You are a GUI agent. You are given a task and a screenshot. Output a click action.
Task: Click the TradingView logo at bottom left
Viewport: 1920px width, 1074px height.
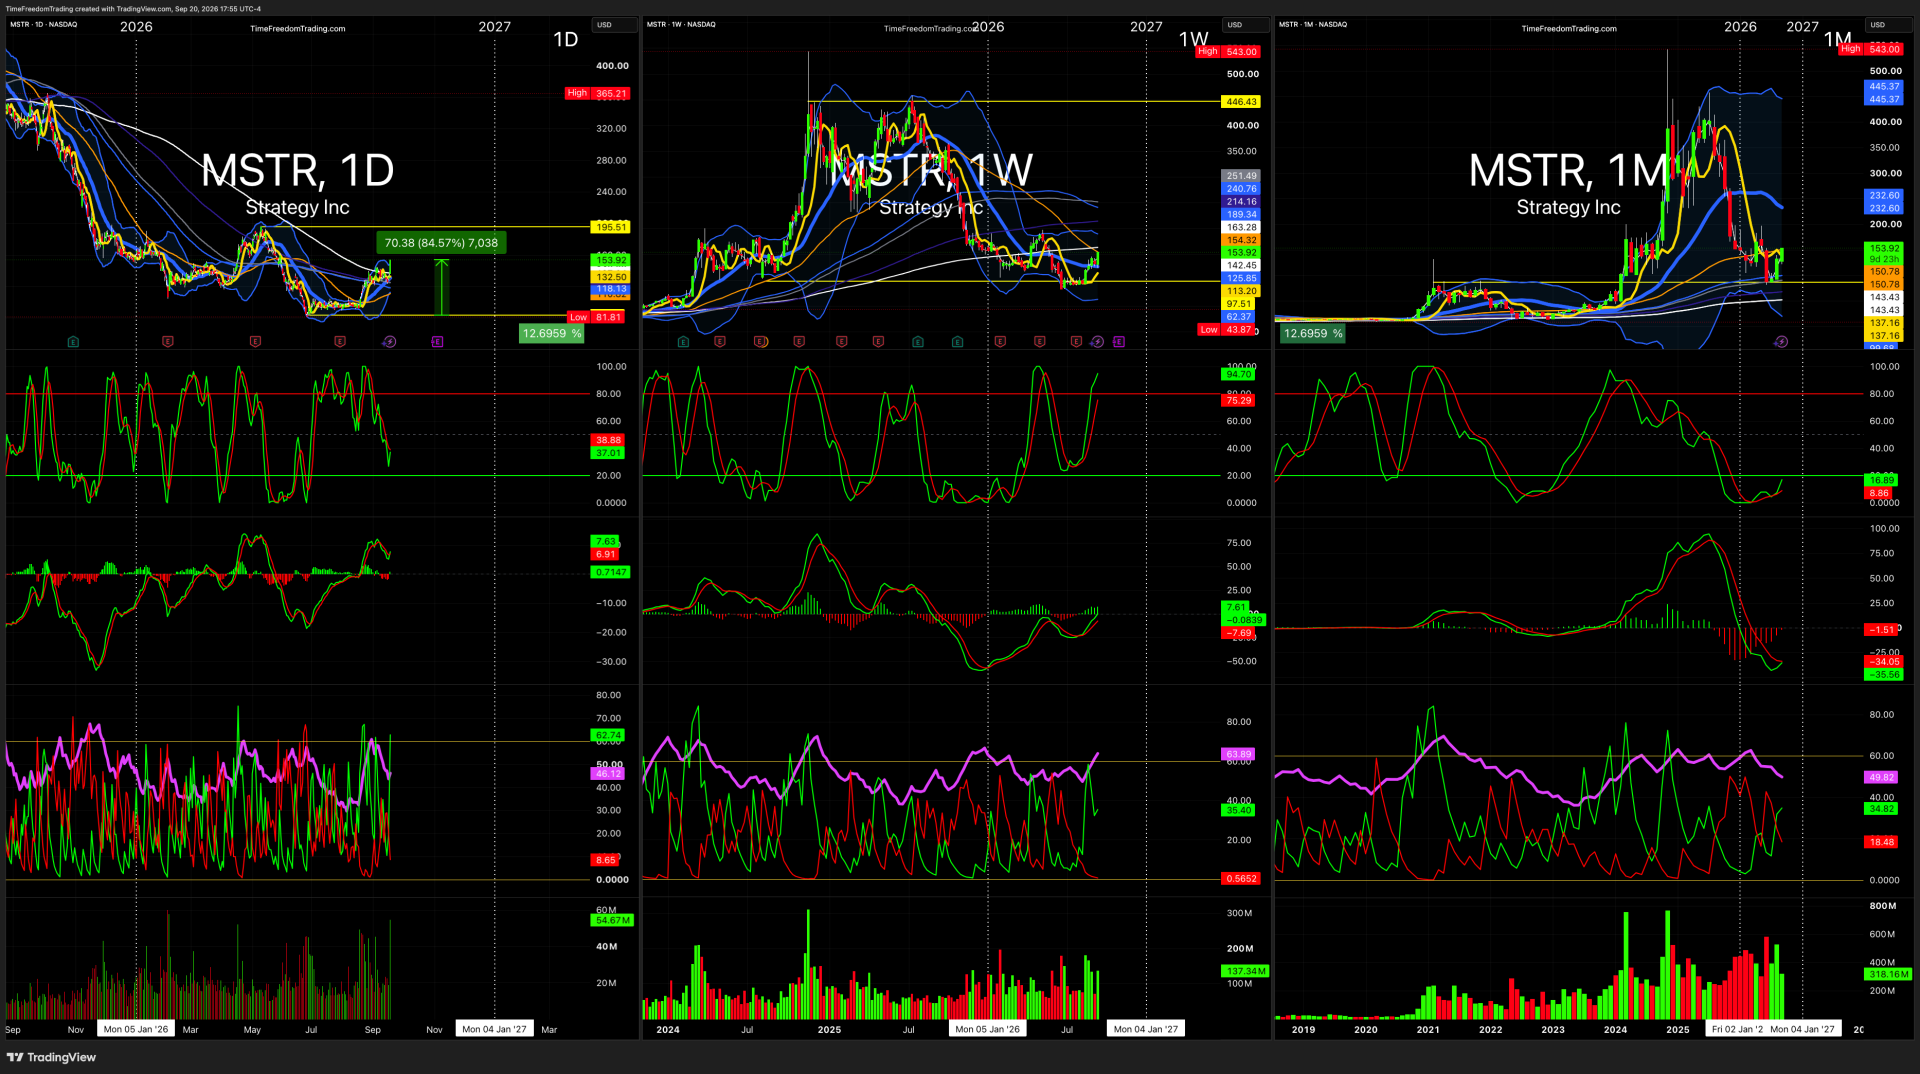tap(52, 1057)
